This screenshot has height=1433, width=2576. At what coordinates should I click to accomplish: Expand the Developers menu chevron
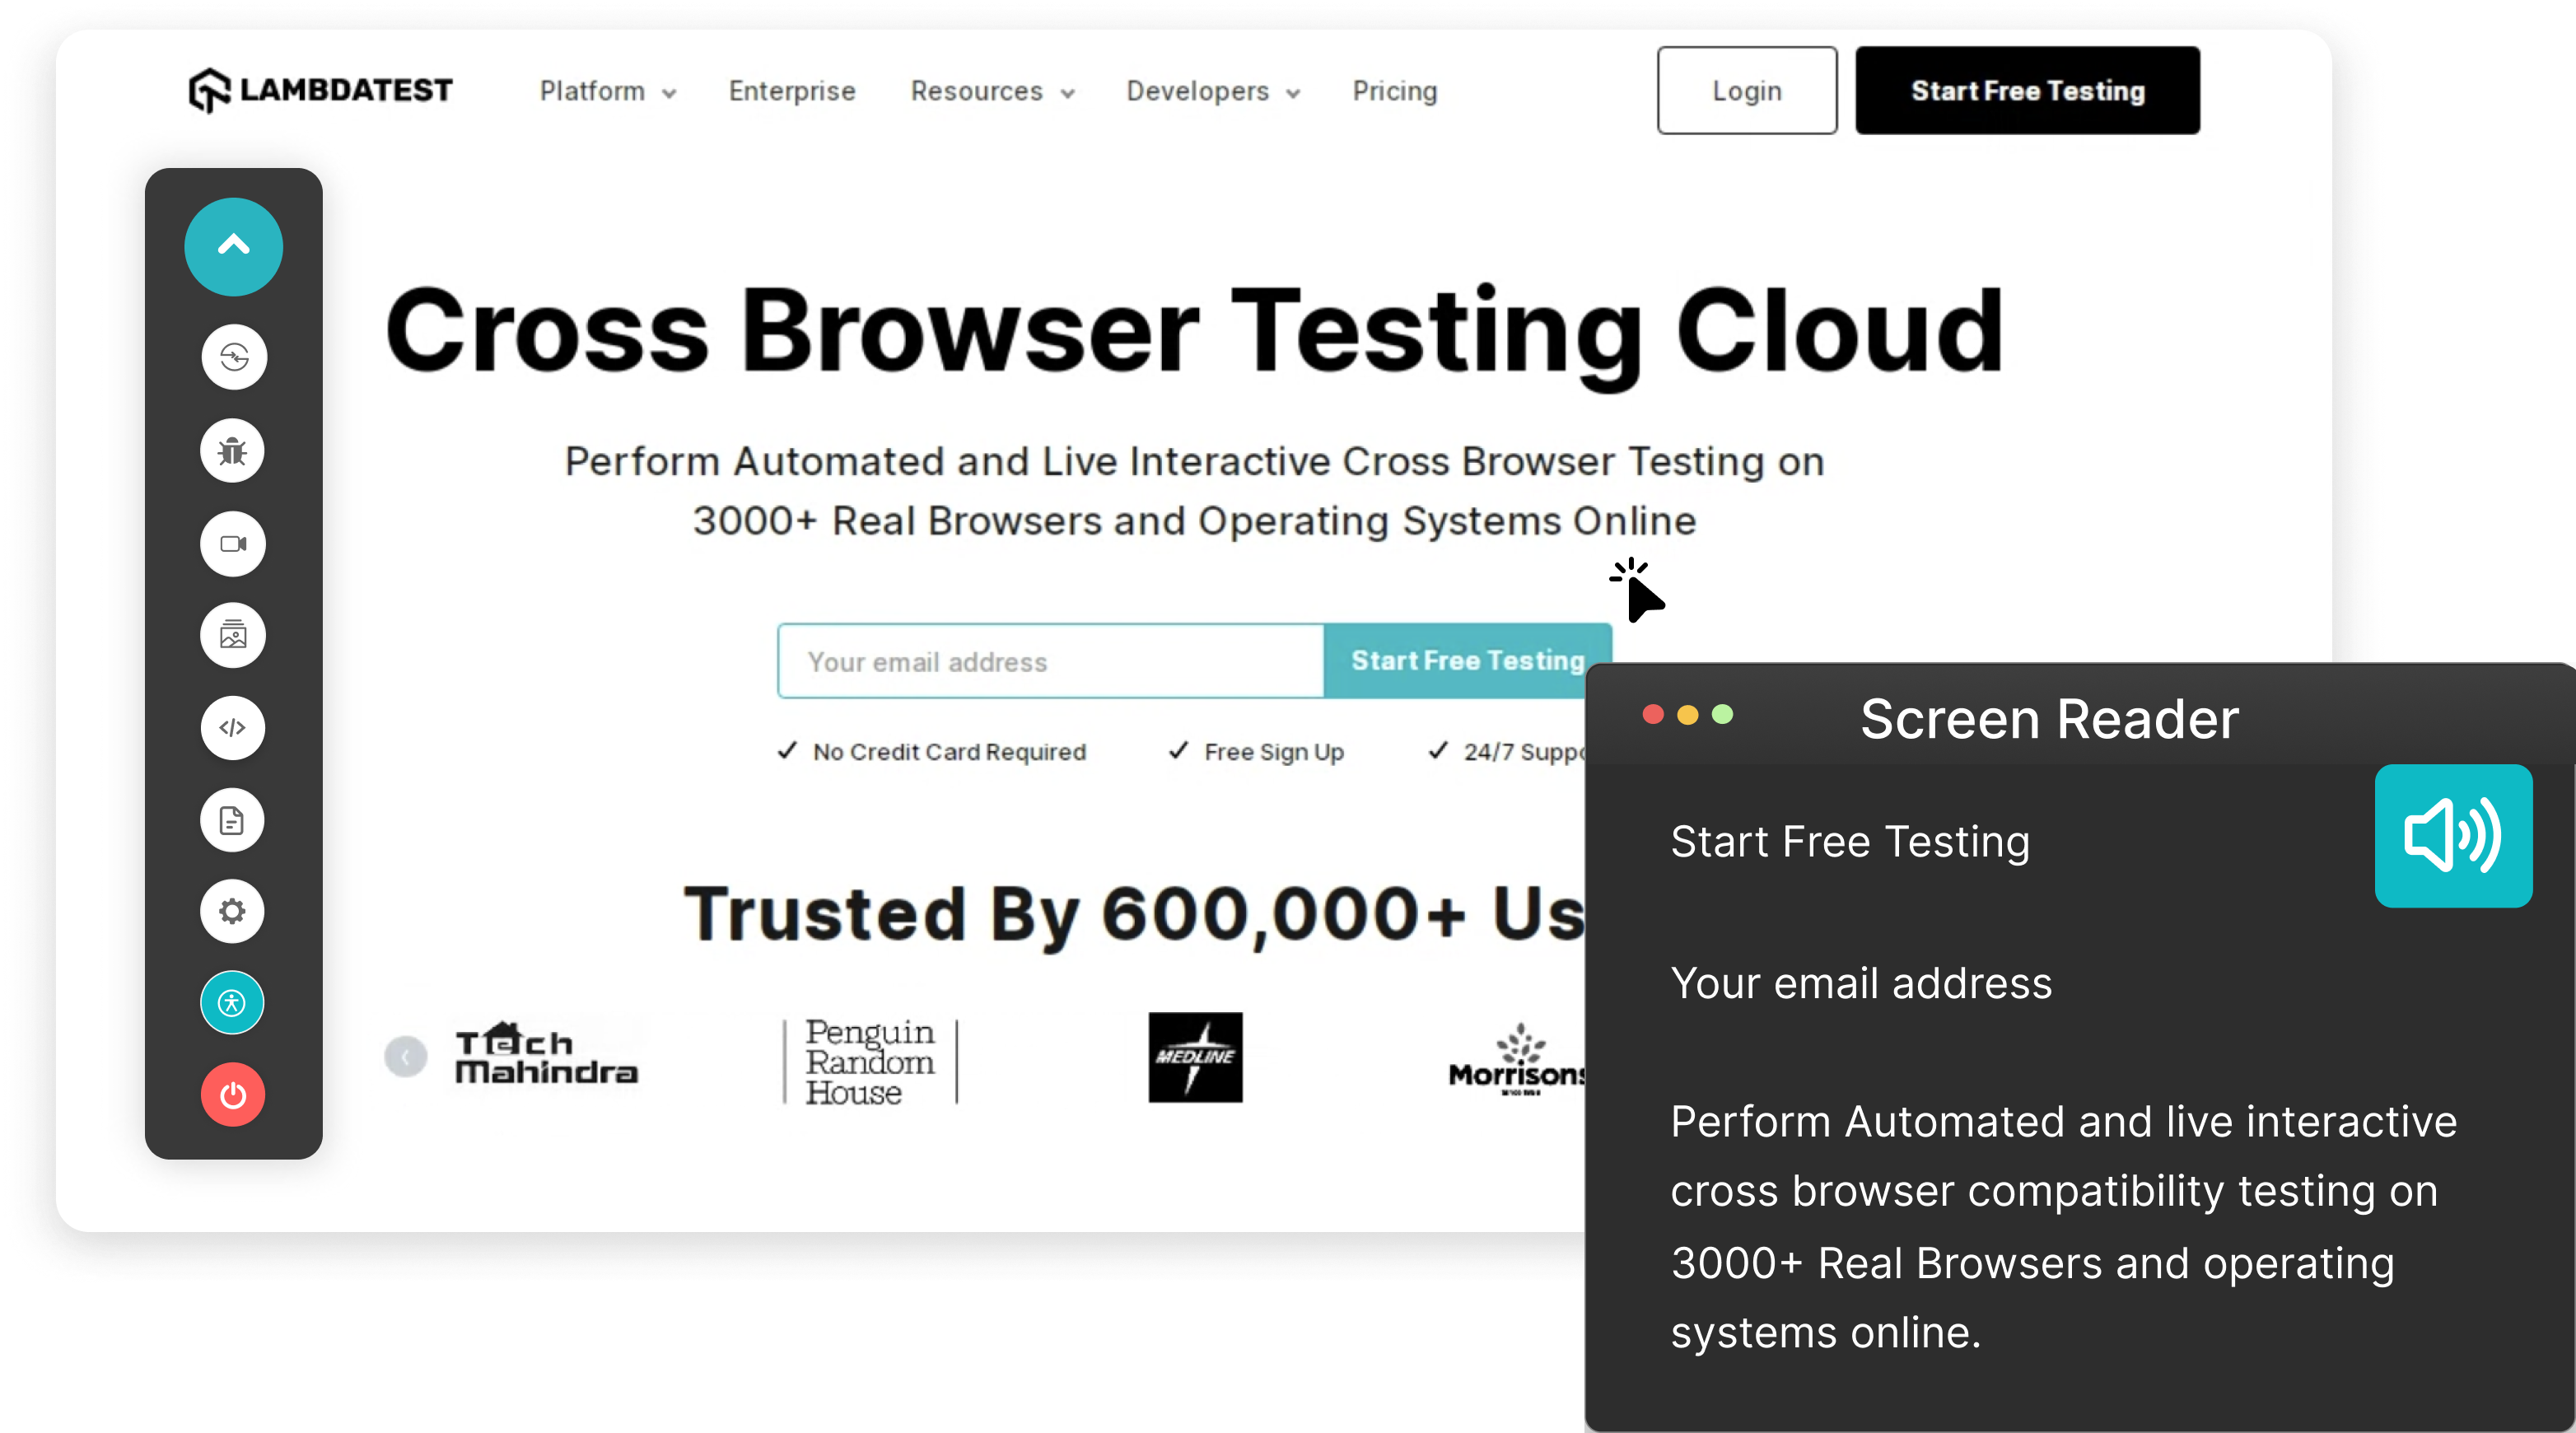[1294, 93]
